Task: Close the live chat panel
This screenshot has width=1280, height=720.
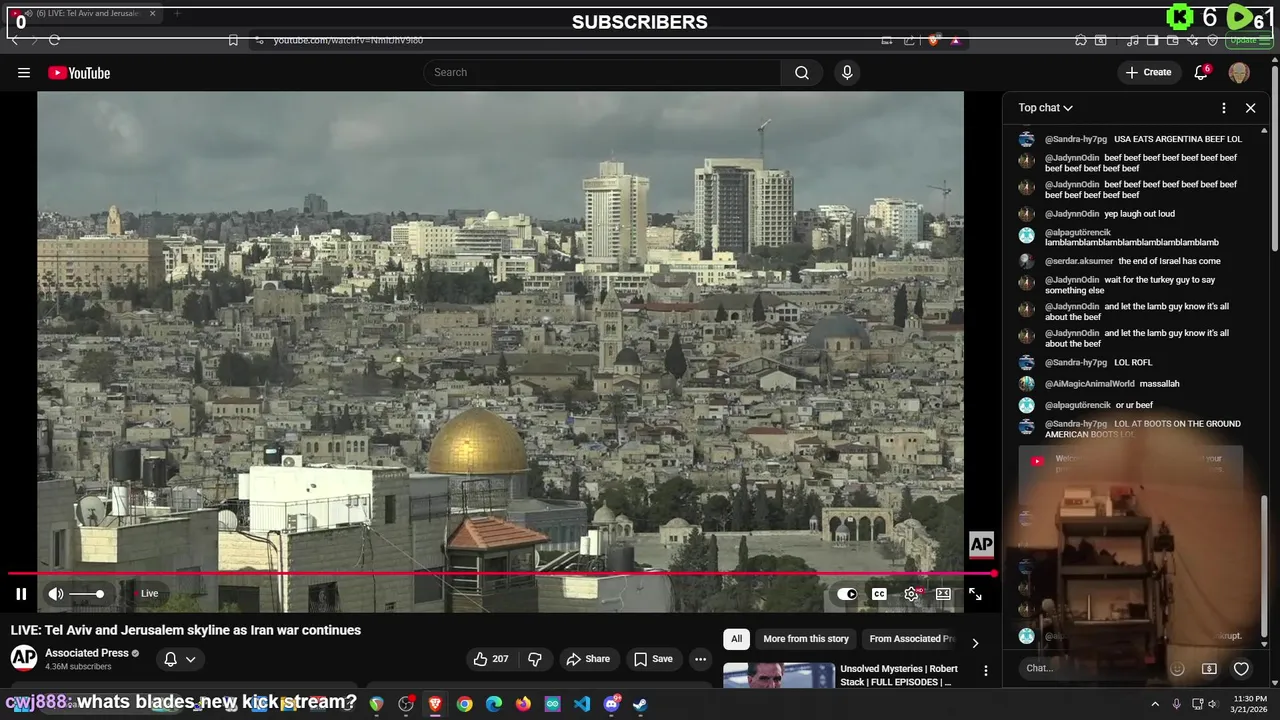Action: (x=1250, y=108)
